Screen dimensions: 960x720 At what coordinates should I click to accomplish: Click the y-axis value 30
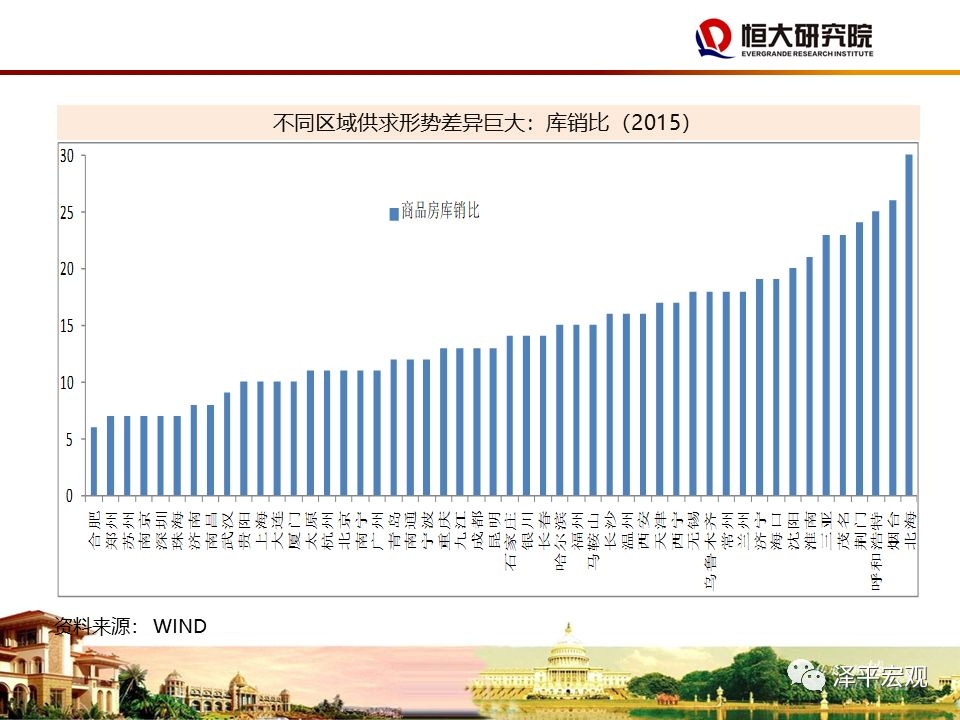(x=67, y=156)
